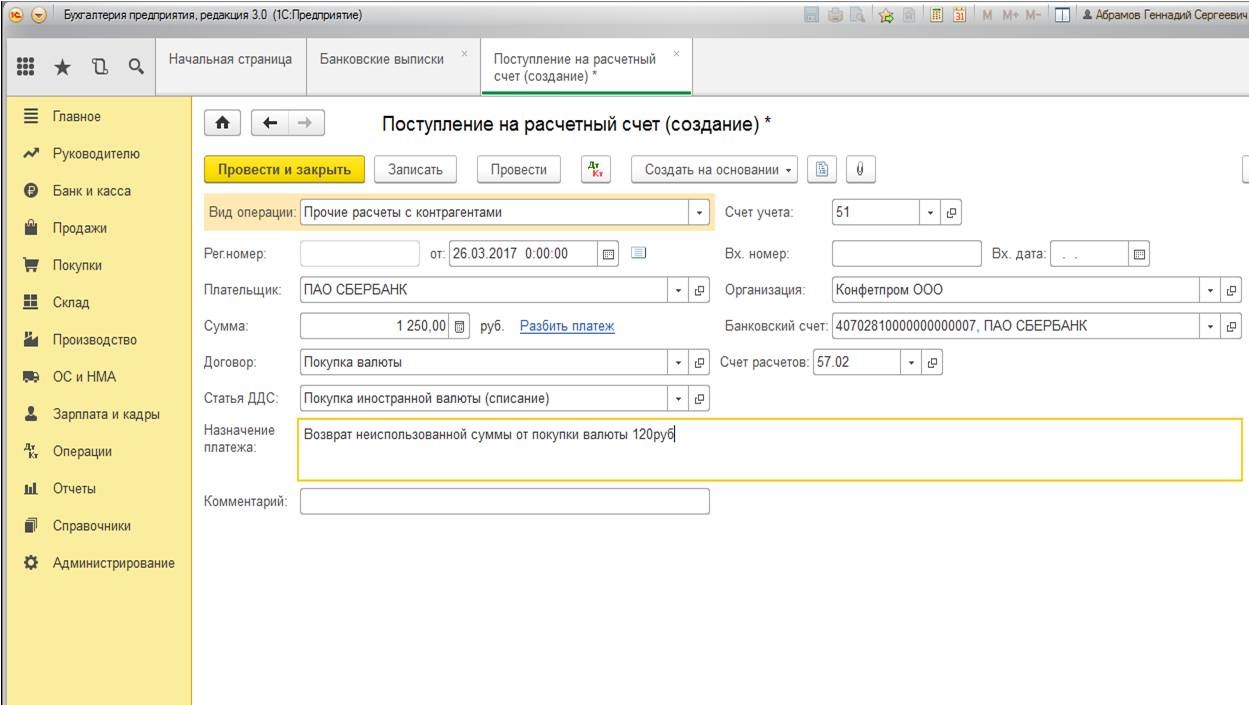Click the back arrow navigation button
Viewport: 1249px width, 705px height.
269,123
